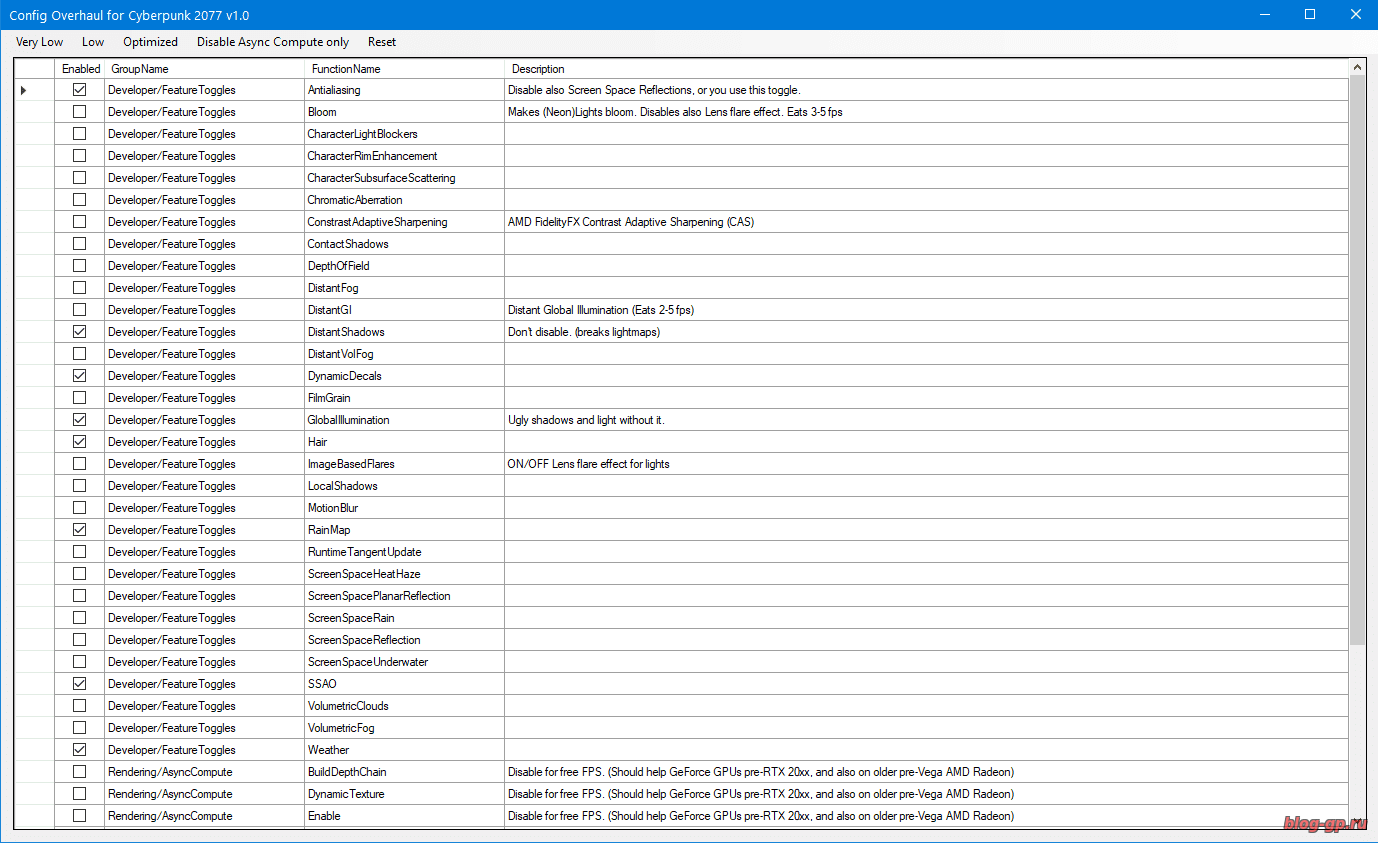Screen dimensions: 1378x843
Task: Apply the Low preset
Action: pos(93,42)
